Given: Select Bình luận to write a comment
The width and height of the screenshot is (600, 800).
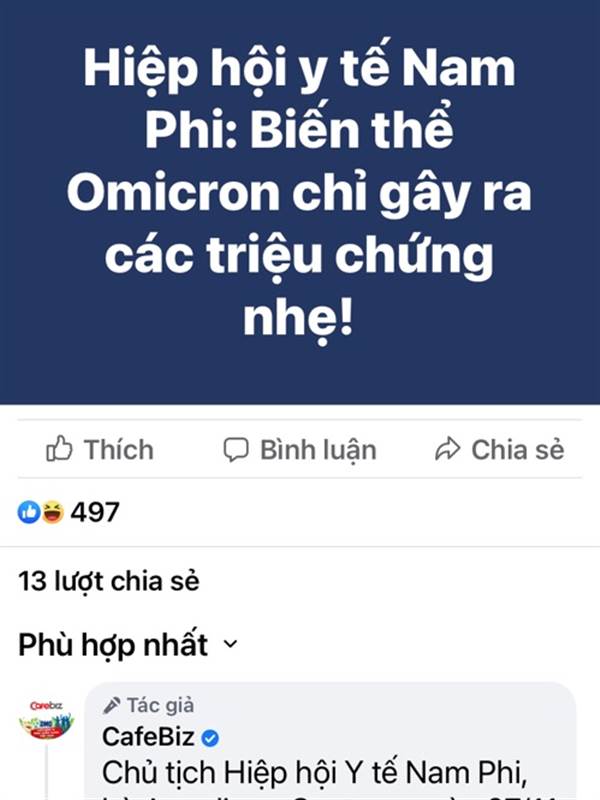Looking at the screenshot, I should tap(300, 450).
